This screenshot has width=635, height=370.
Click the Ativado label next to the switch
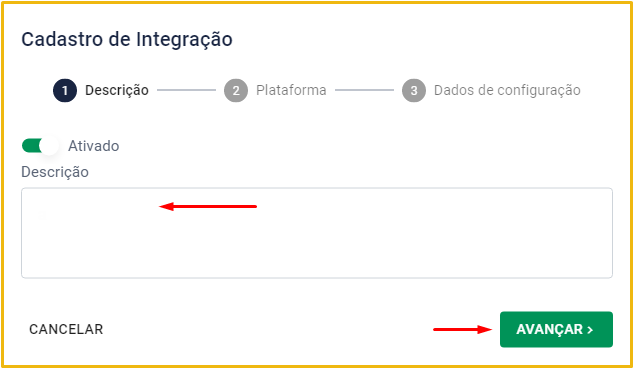pos(94,146)
